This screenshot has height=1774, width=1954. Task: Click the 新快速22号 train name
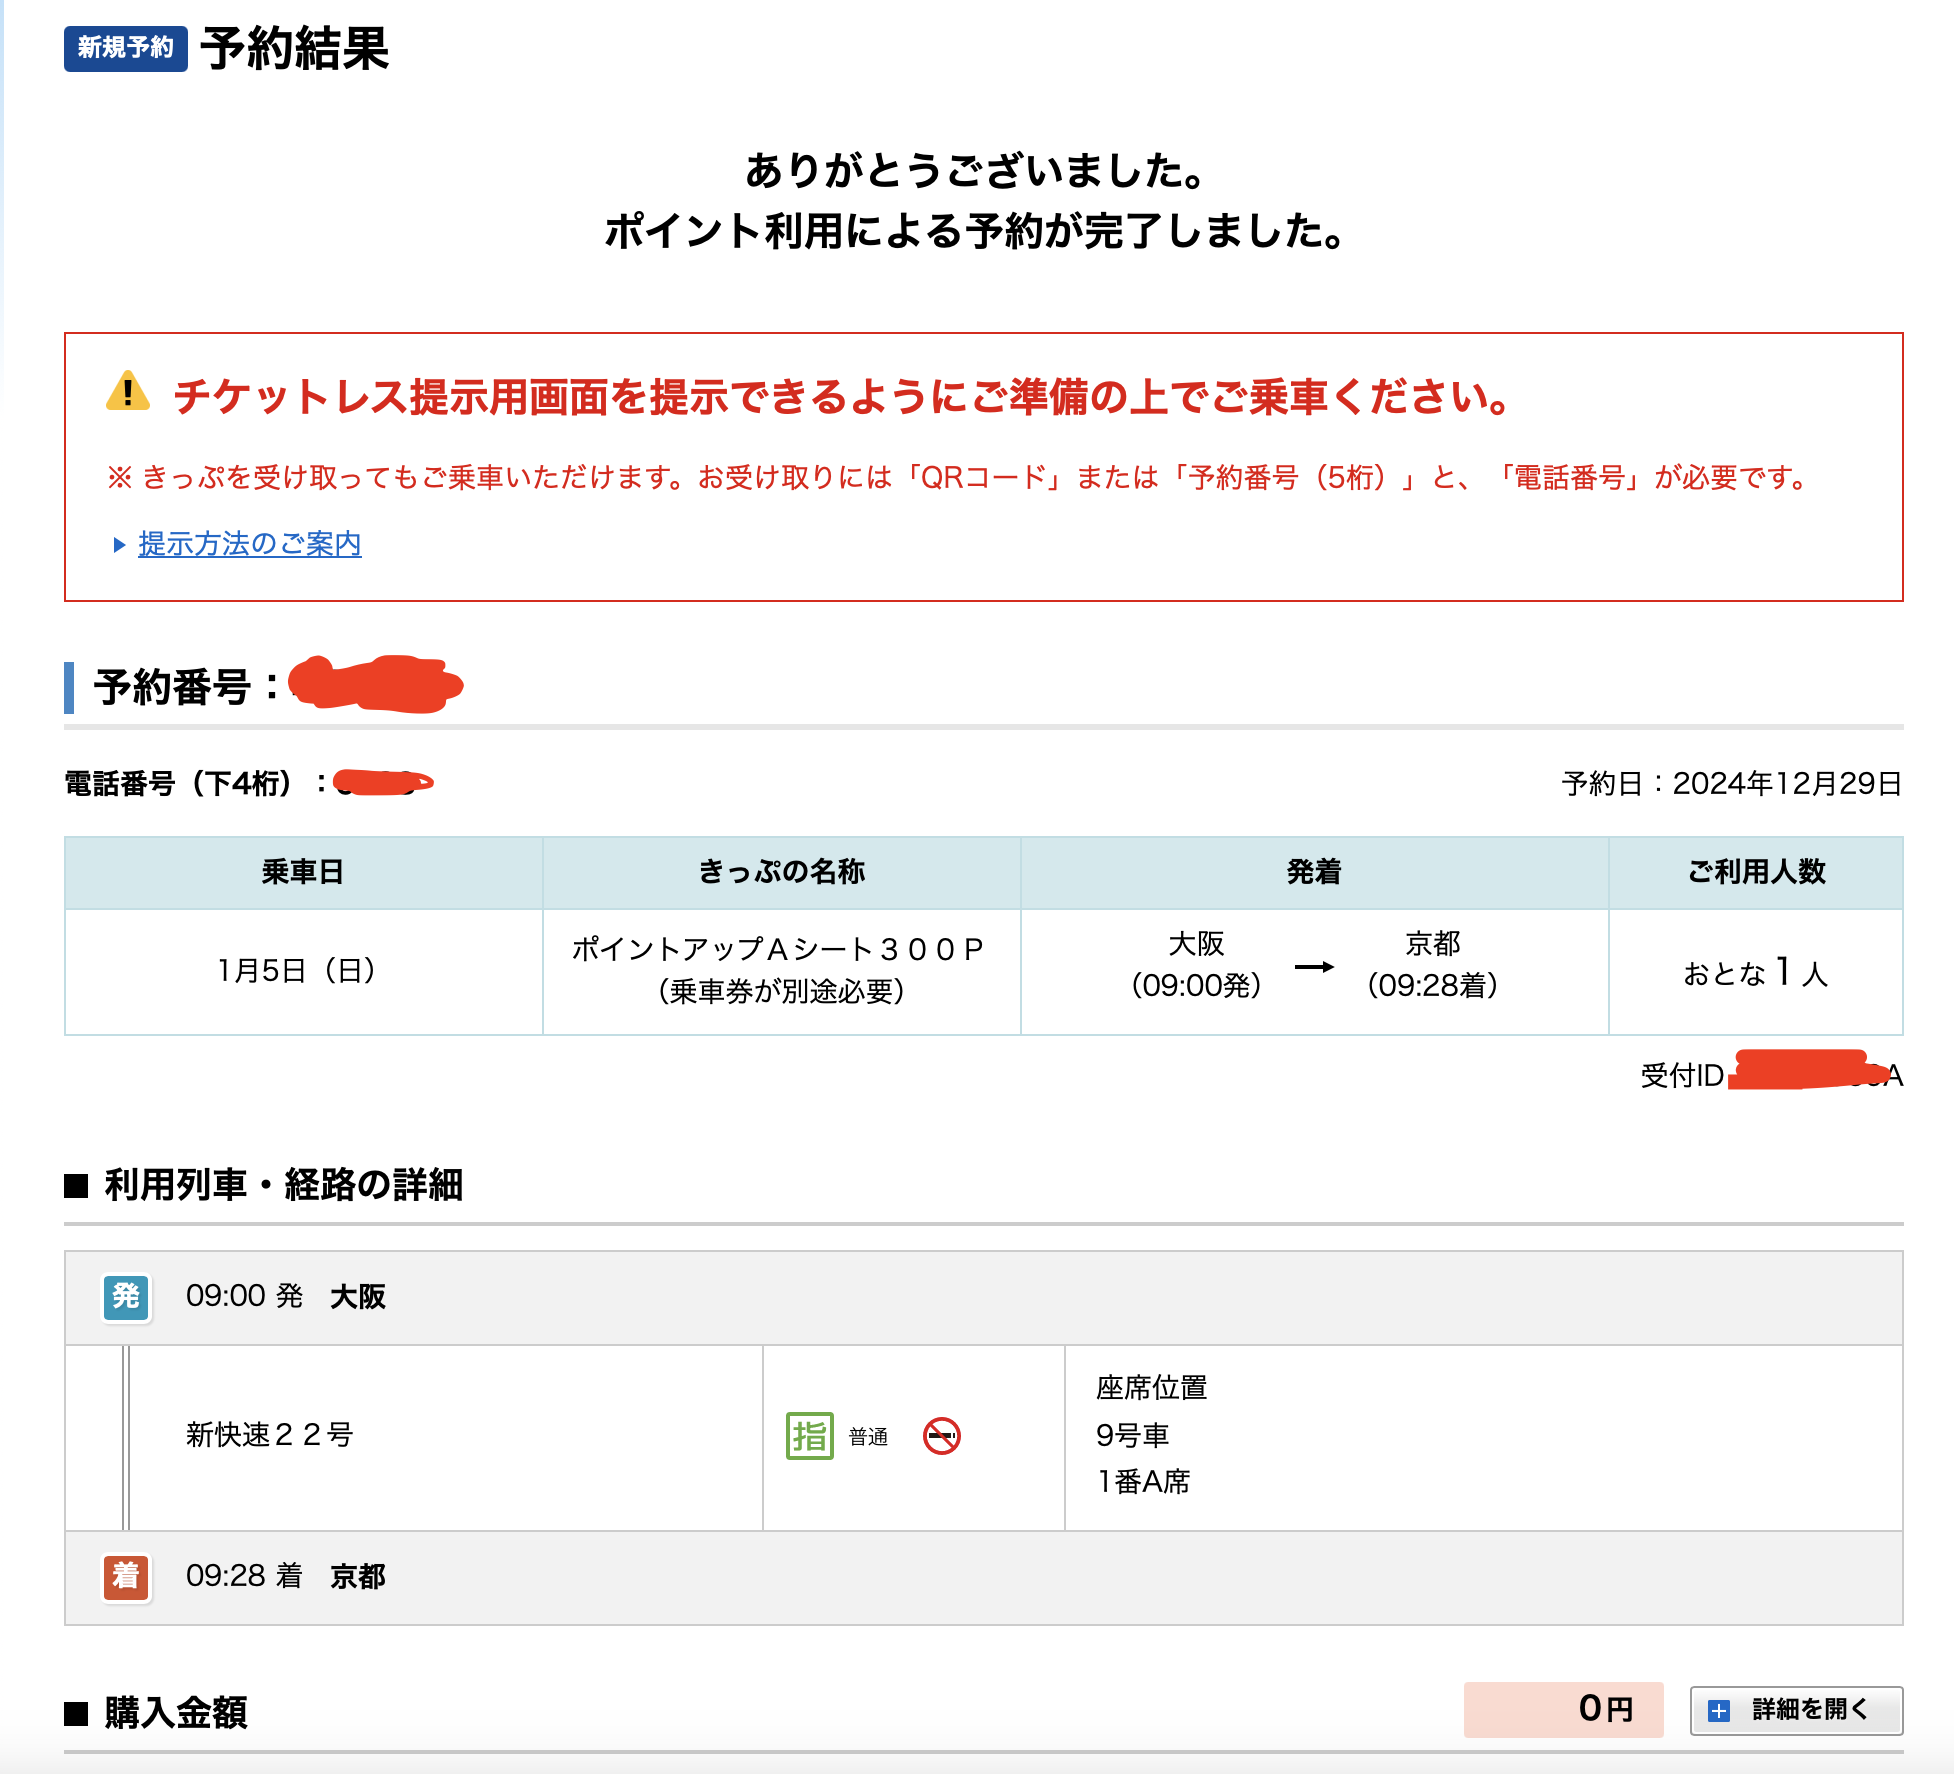click(x=270, y=1435)
